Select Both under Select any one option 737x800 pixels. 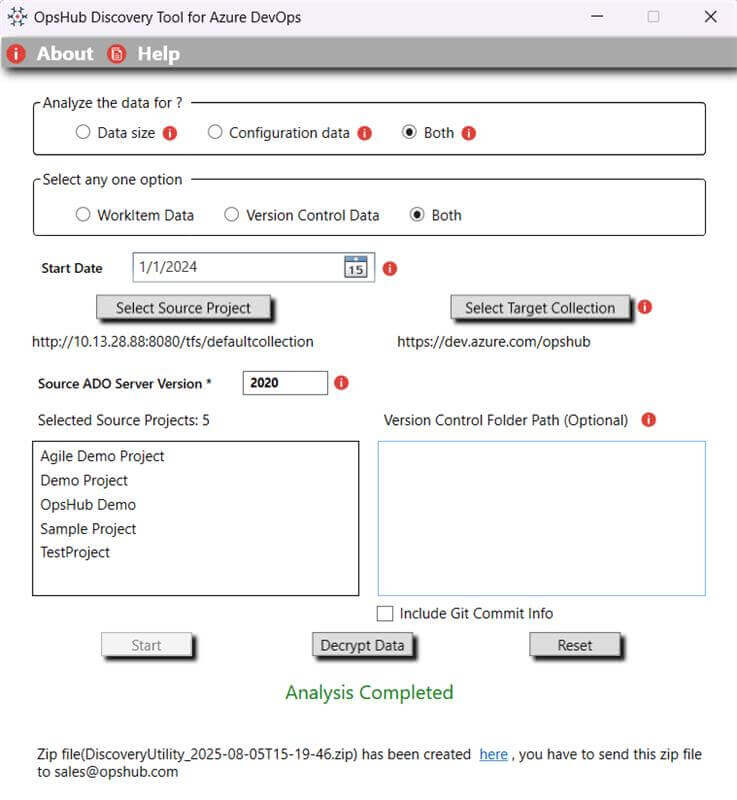[417, 214]
